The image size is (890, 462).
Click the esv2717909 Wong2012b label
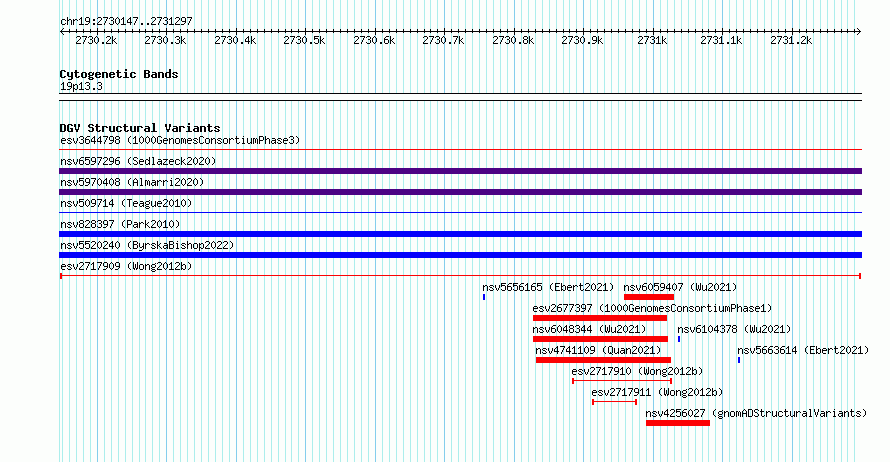coord(126,266)
